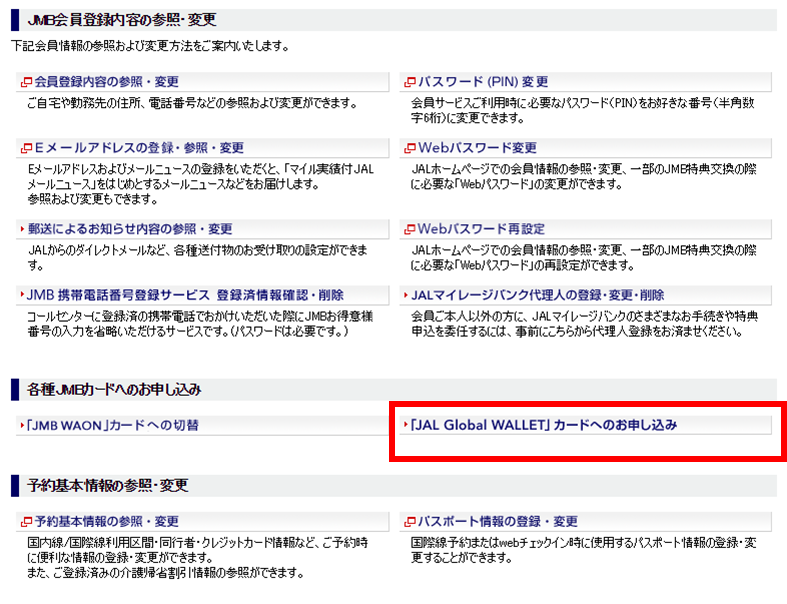Open パスポート情報の登録・変更 link
Image resolution: width=787 pixels, height=604 pixels.
497,521
